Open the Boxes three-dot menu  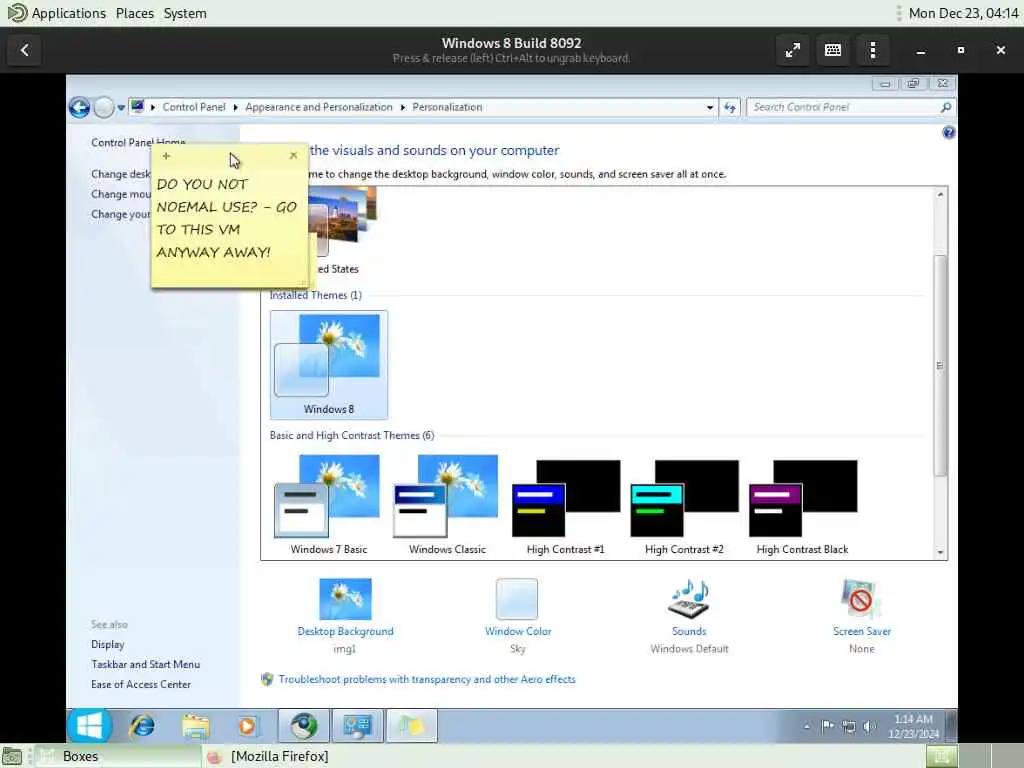click(872, 50)
